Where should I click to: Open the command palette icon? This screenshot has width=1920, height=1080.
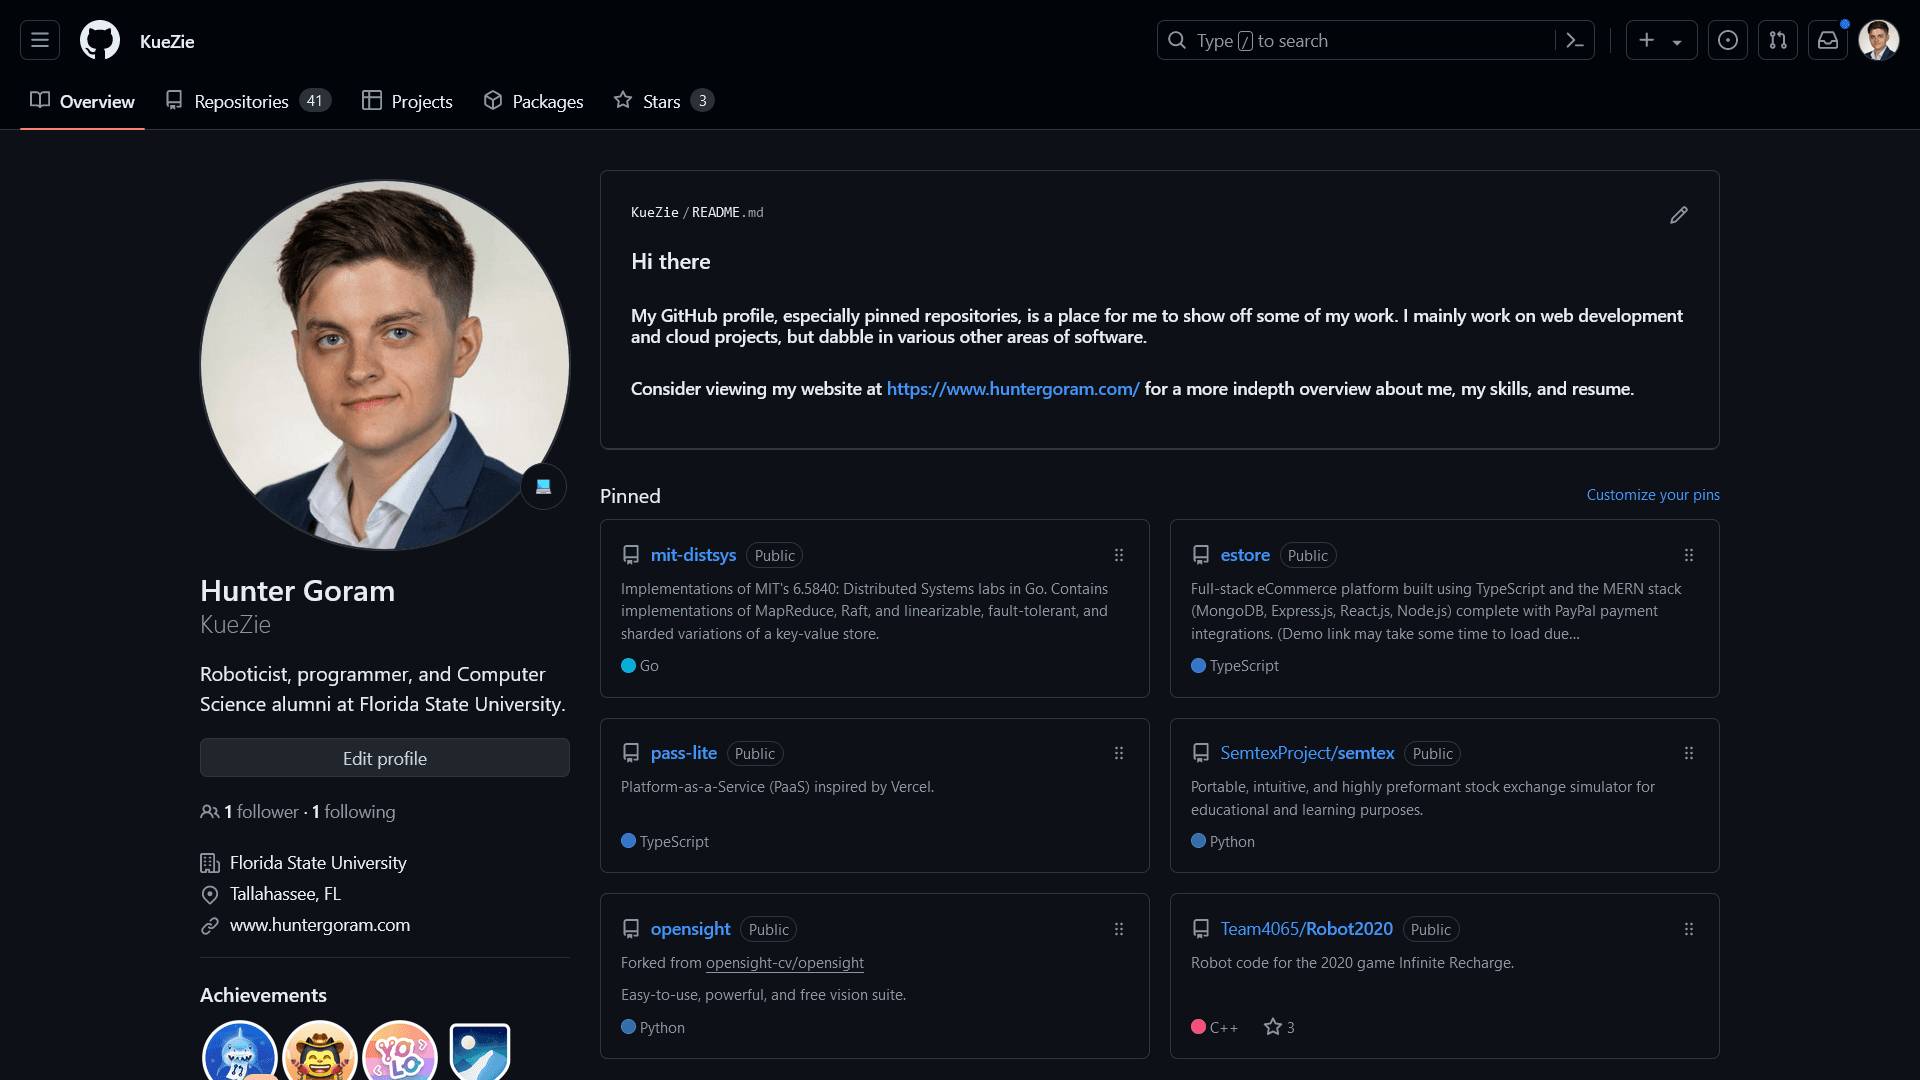click(1575, 40)
